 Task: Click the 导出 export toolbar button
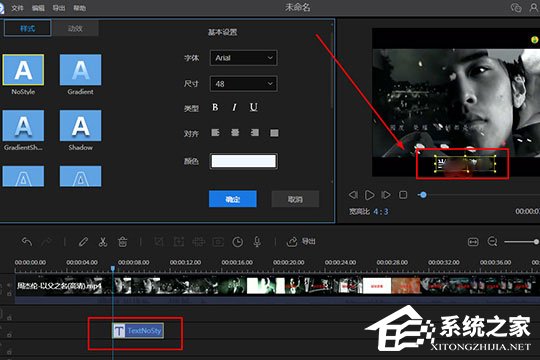click(x=301, y=241)
